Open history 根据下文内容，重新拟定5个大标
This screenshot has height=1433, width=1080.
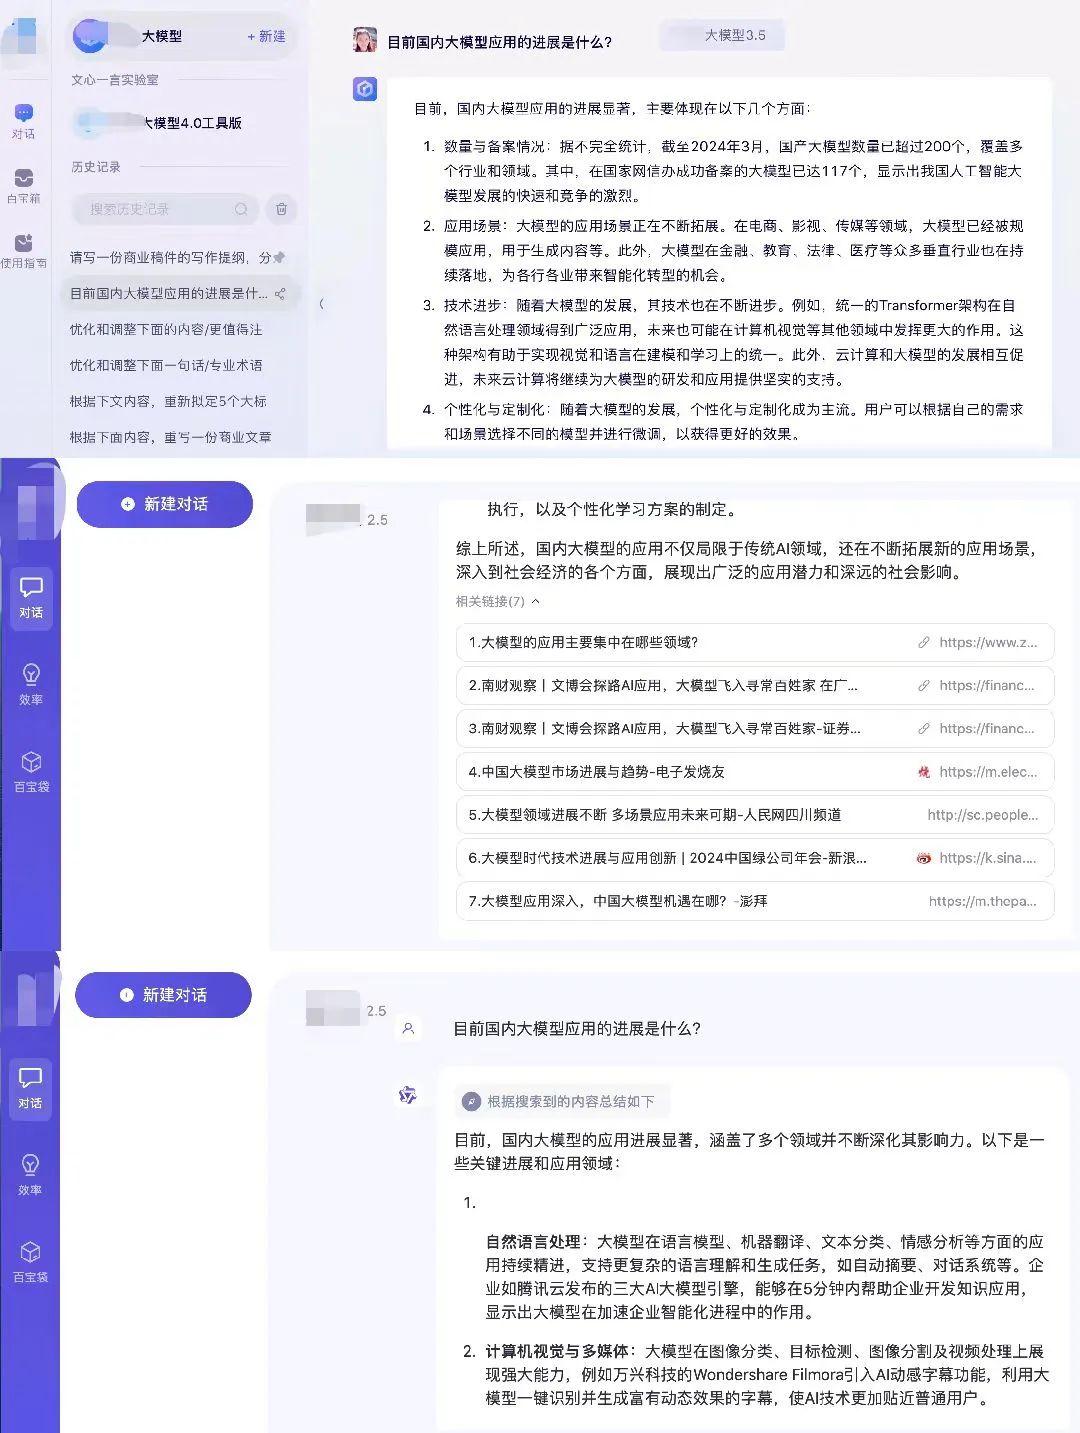pos(168,402)
